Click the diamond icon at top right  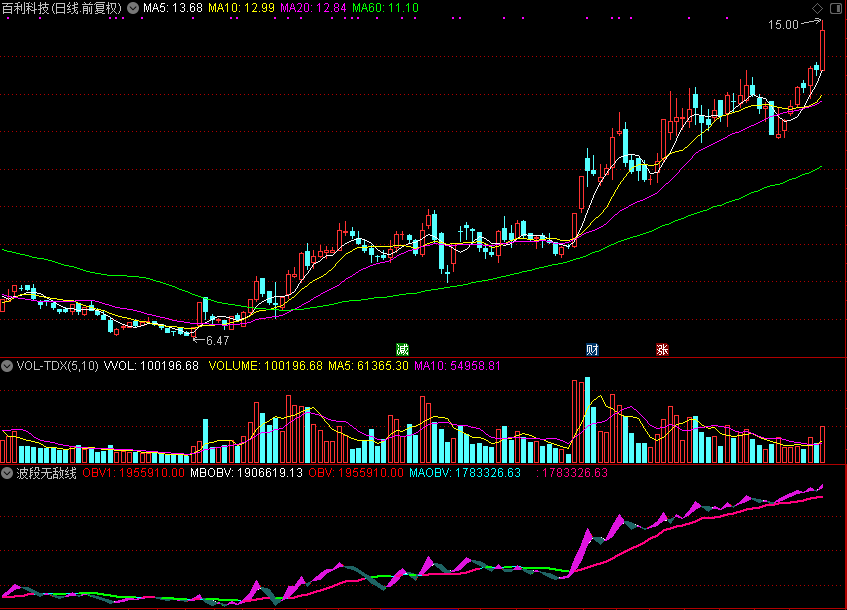tap(817, 8)
